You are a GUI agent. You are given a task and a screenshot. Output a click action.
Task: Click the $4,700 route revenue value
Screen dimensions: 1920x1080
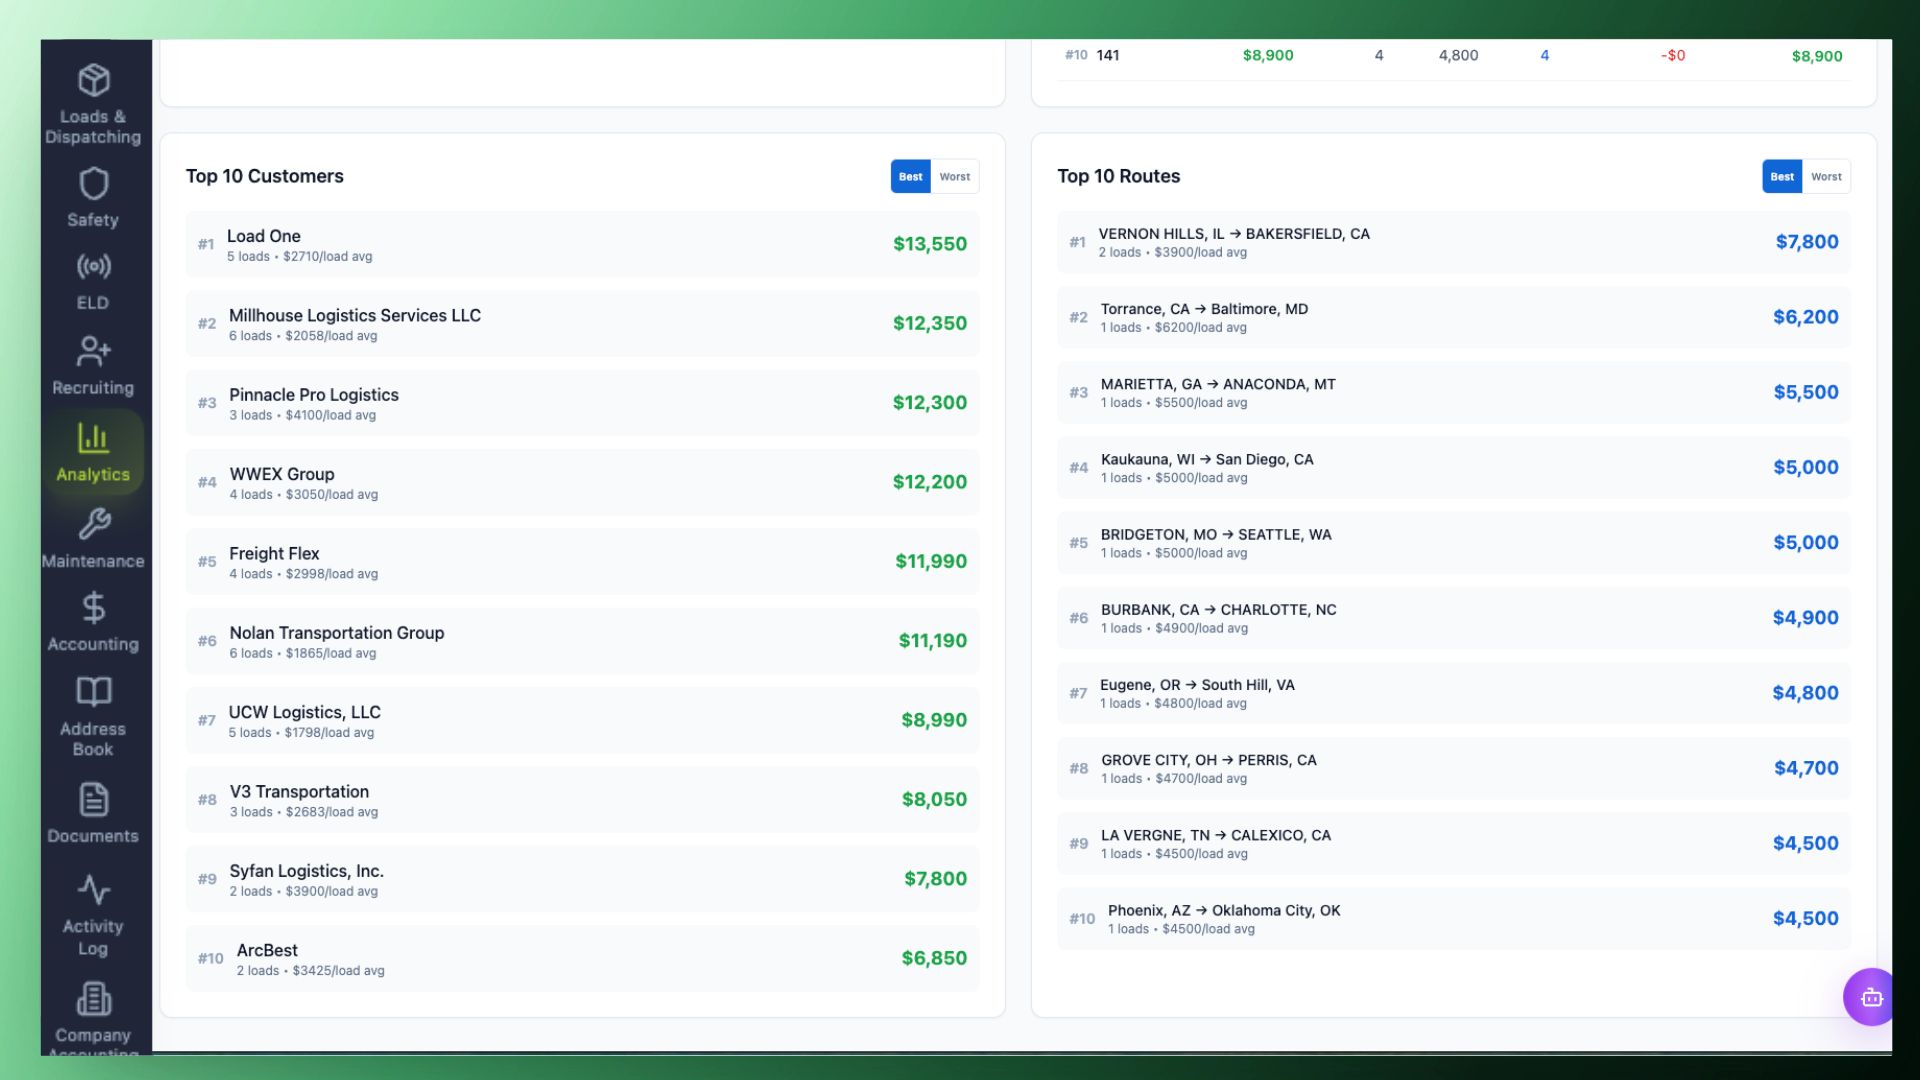click(1806, 768)
